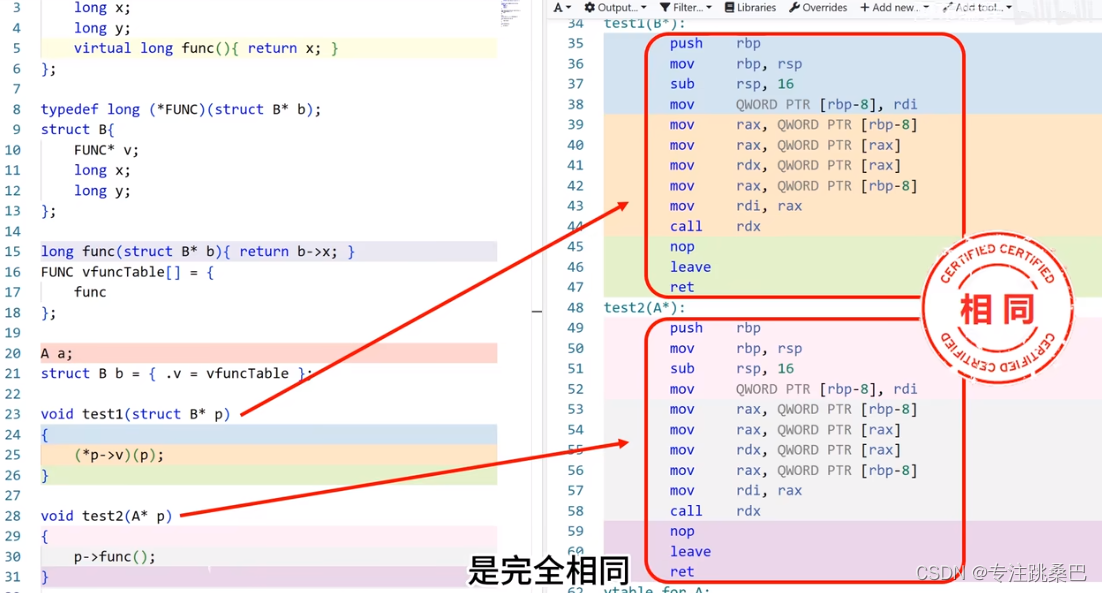This screenshot has height=593, width=1102.
Task: Click the gear icon on the Output button
Action: [589, 7]
